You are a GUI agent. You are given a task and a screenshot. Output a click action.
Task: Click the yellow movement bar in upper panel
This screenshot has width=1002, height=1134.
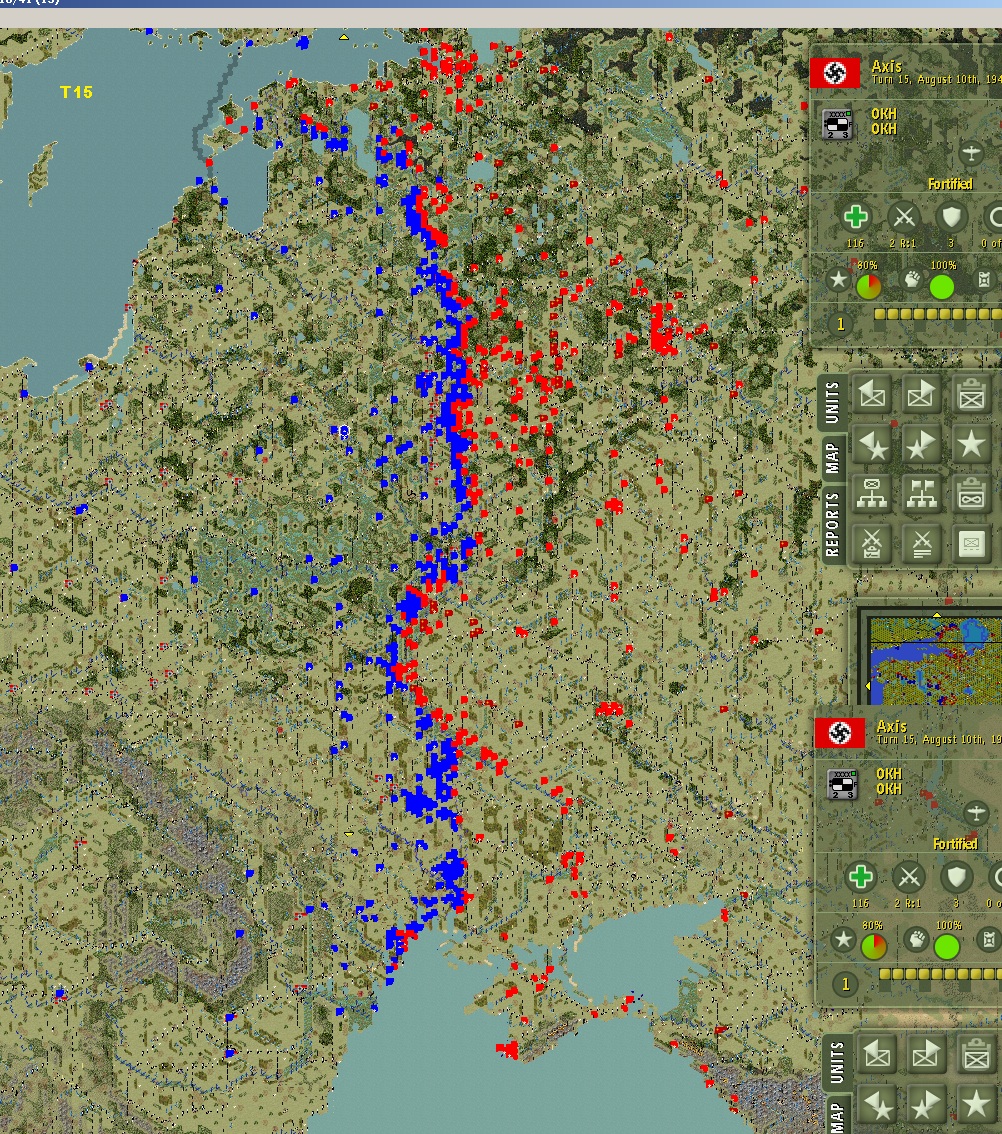[938, 314]
